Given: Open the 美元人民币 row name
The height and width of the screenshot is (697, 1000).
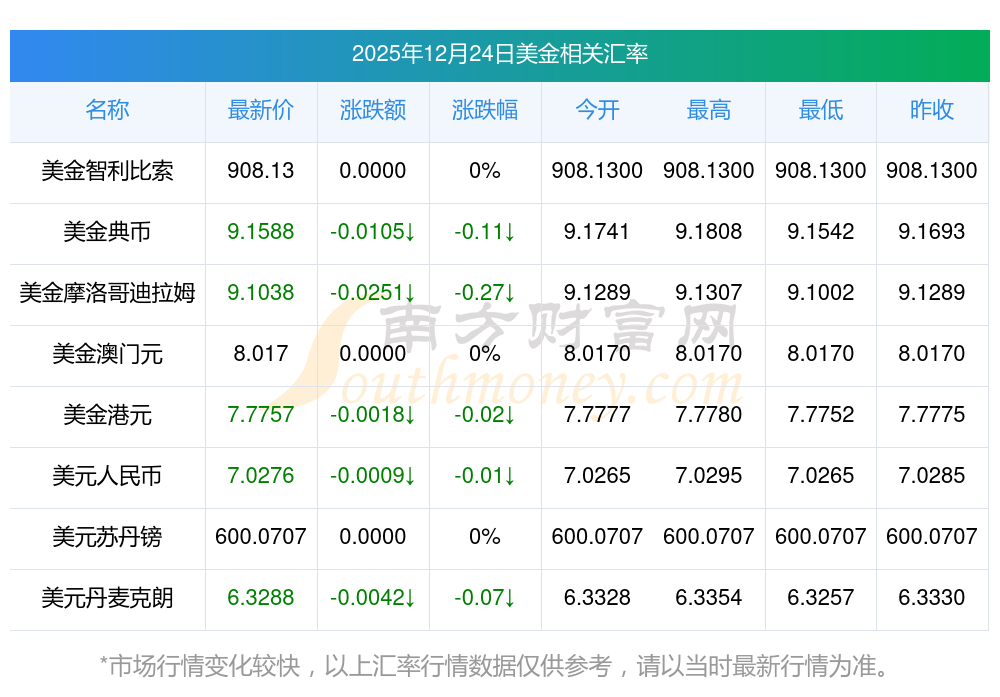Looking at the screenshot, I should coord(107,476).
